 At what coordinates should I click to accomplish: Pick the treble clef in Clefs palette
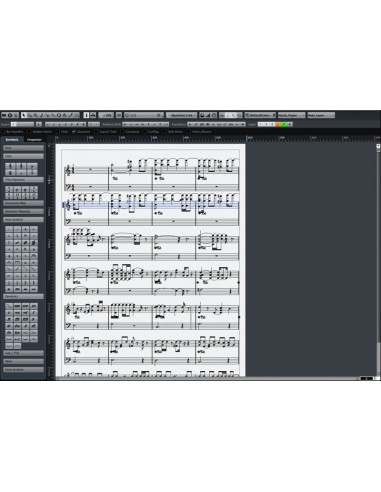[10, 166]
